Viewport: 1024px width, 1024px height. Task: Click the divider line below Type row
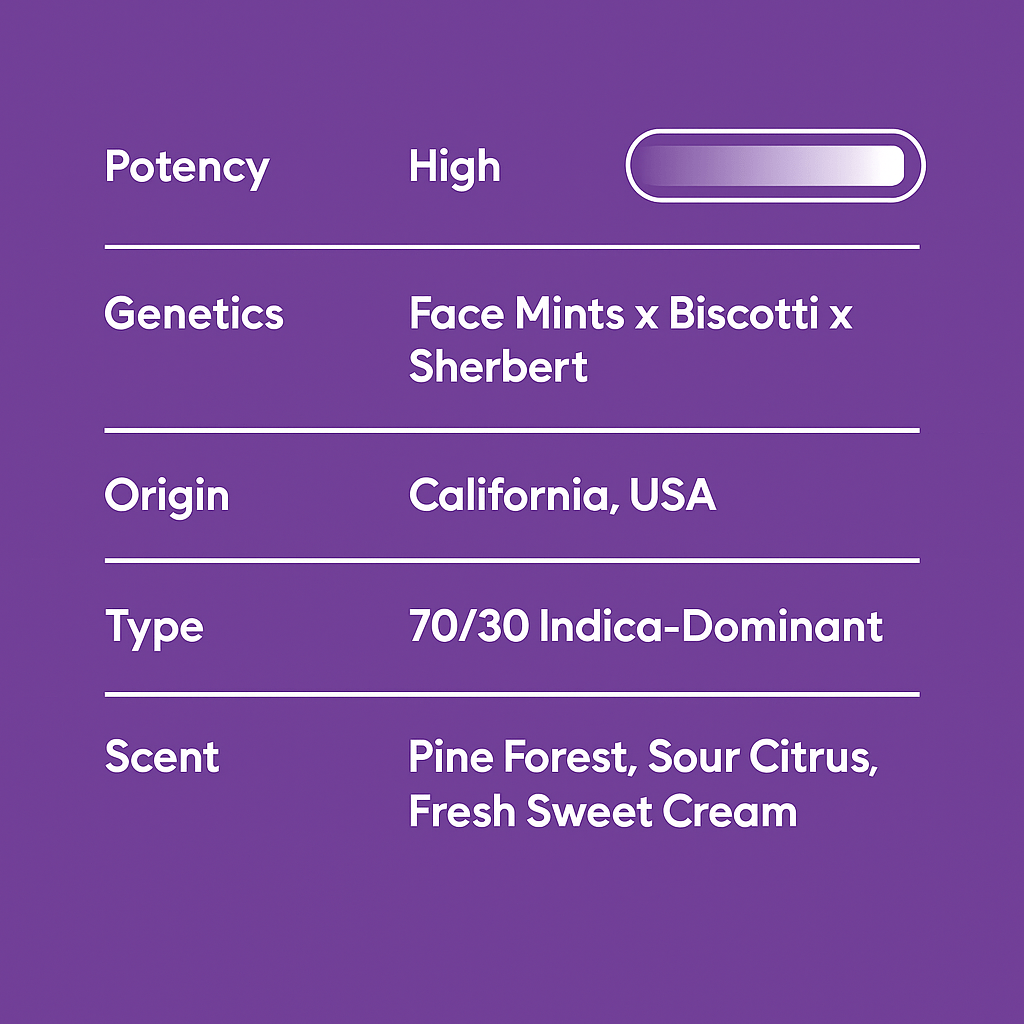512,693
